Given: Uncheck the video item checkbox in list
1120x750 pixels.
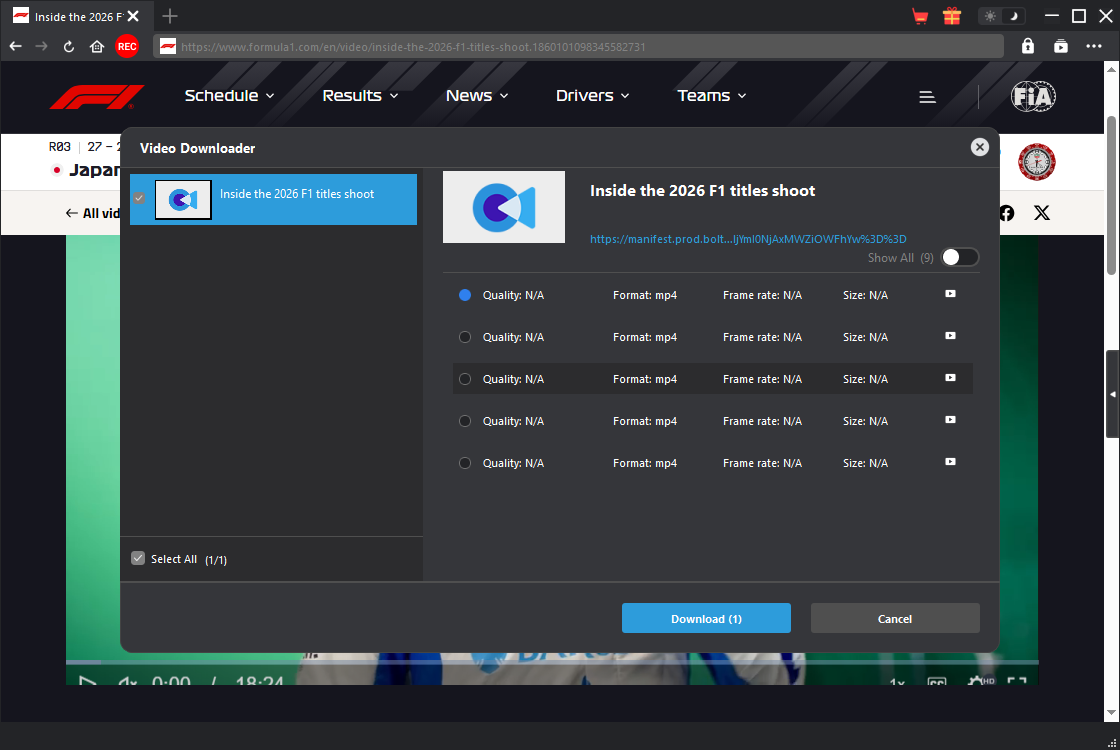Looking at the screenshot, I should click(x=139, y=198).
